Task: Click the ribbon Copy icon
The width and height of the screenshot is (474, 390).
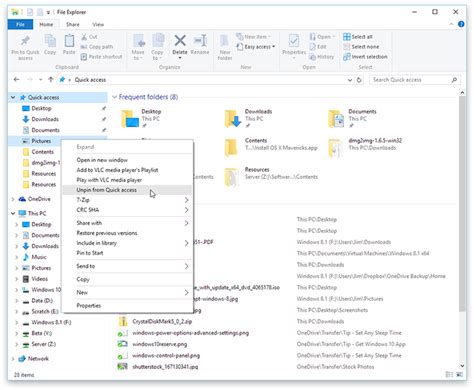Action: coord(50,41)
